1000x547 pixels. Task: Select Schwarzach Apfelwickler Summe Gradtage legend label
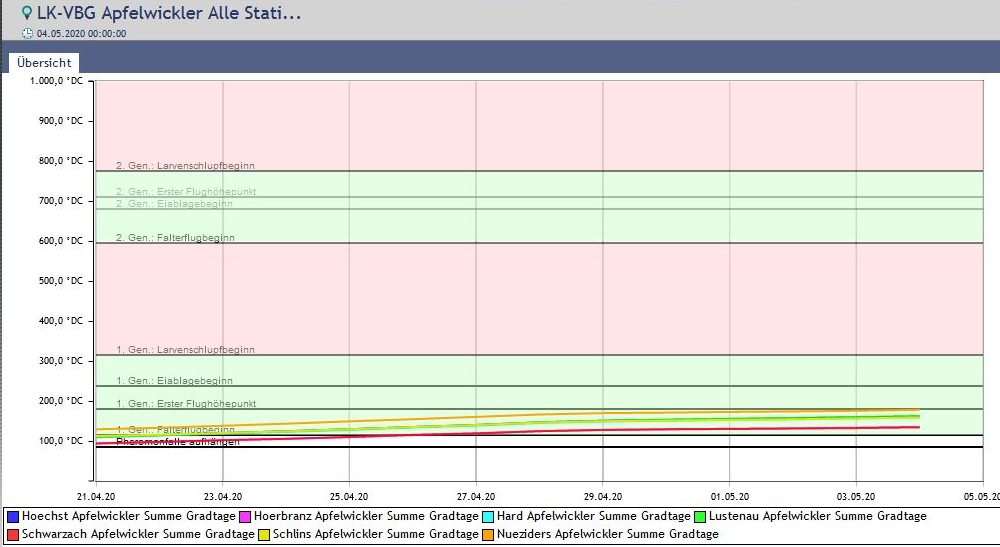point(138,535)
